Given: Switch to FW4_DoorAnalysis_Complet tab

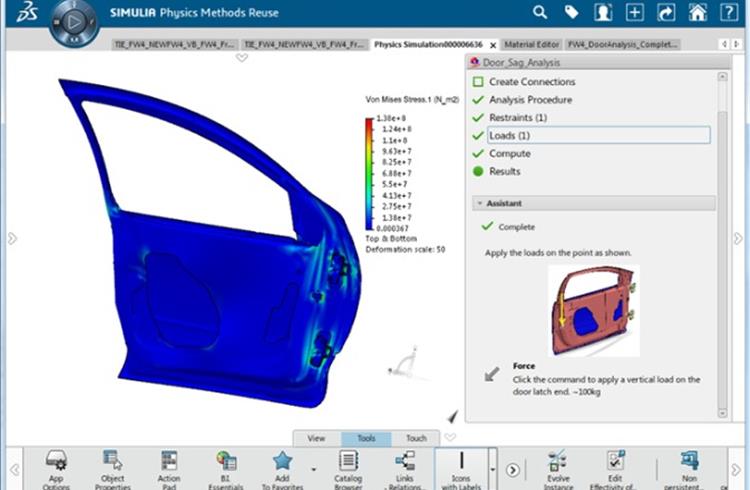Looking at the screenshot, I should coord(622,45).
